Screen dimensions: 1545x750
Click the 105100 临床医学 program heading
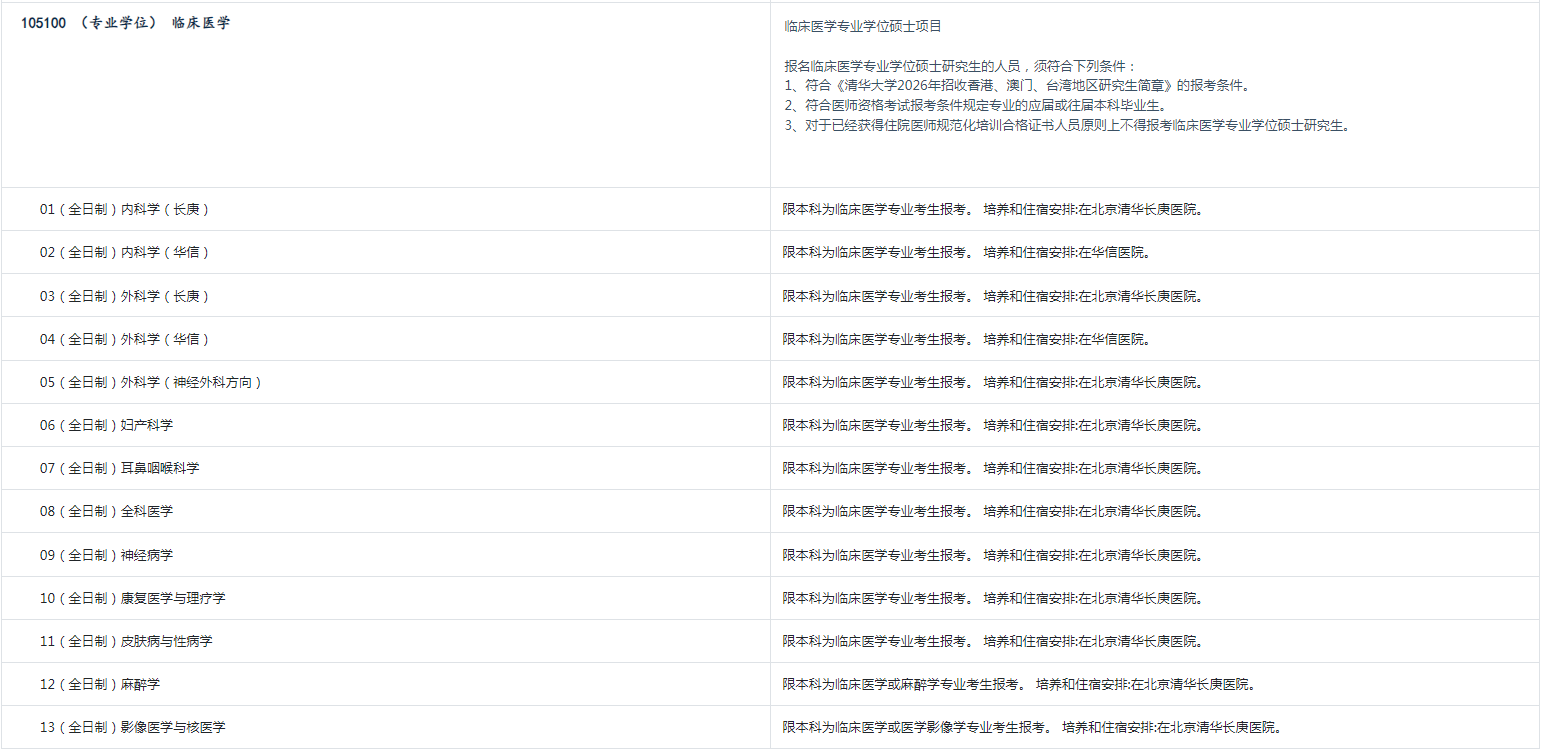pos(126,23)
